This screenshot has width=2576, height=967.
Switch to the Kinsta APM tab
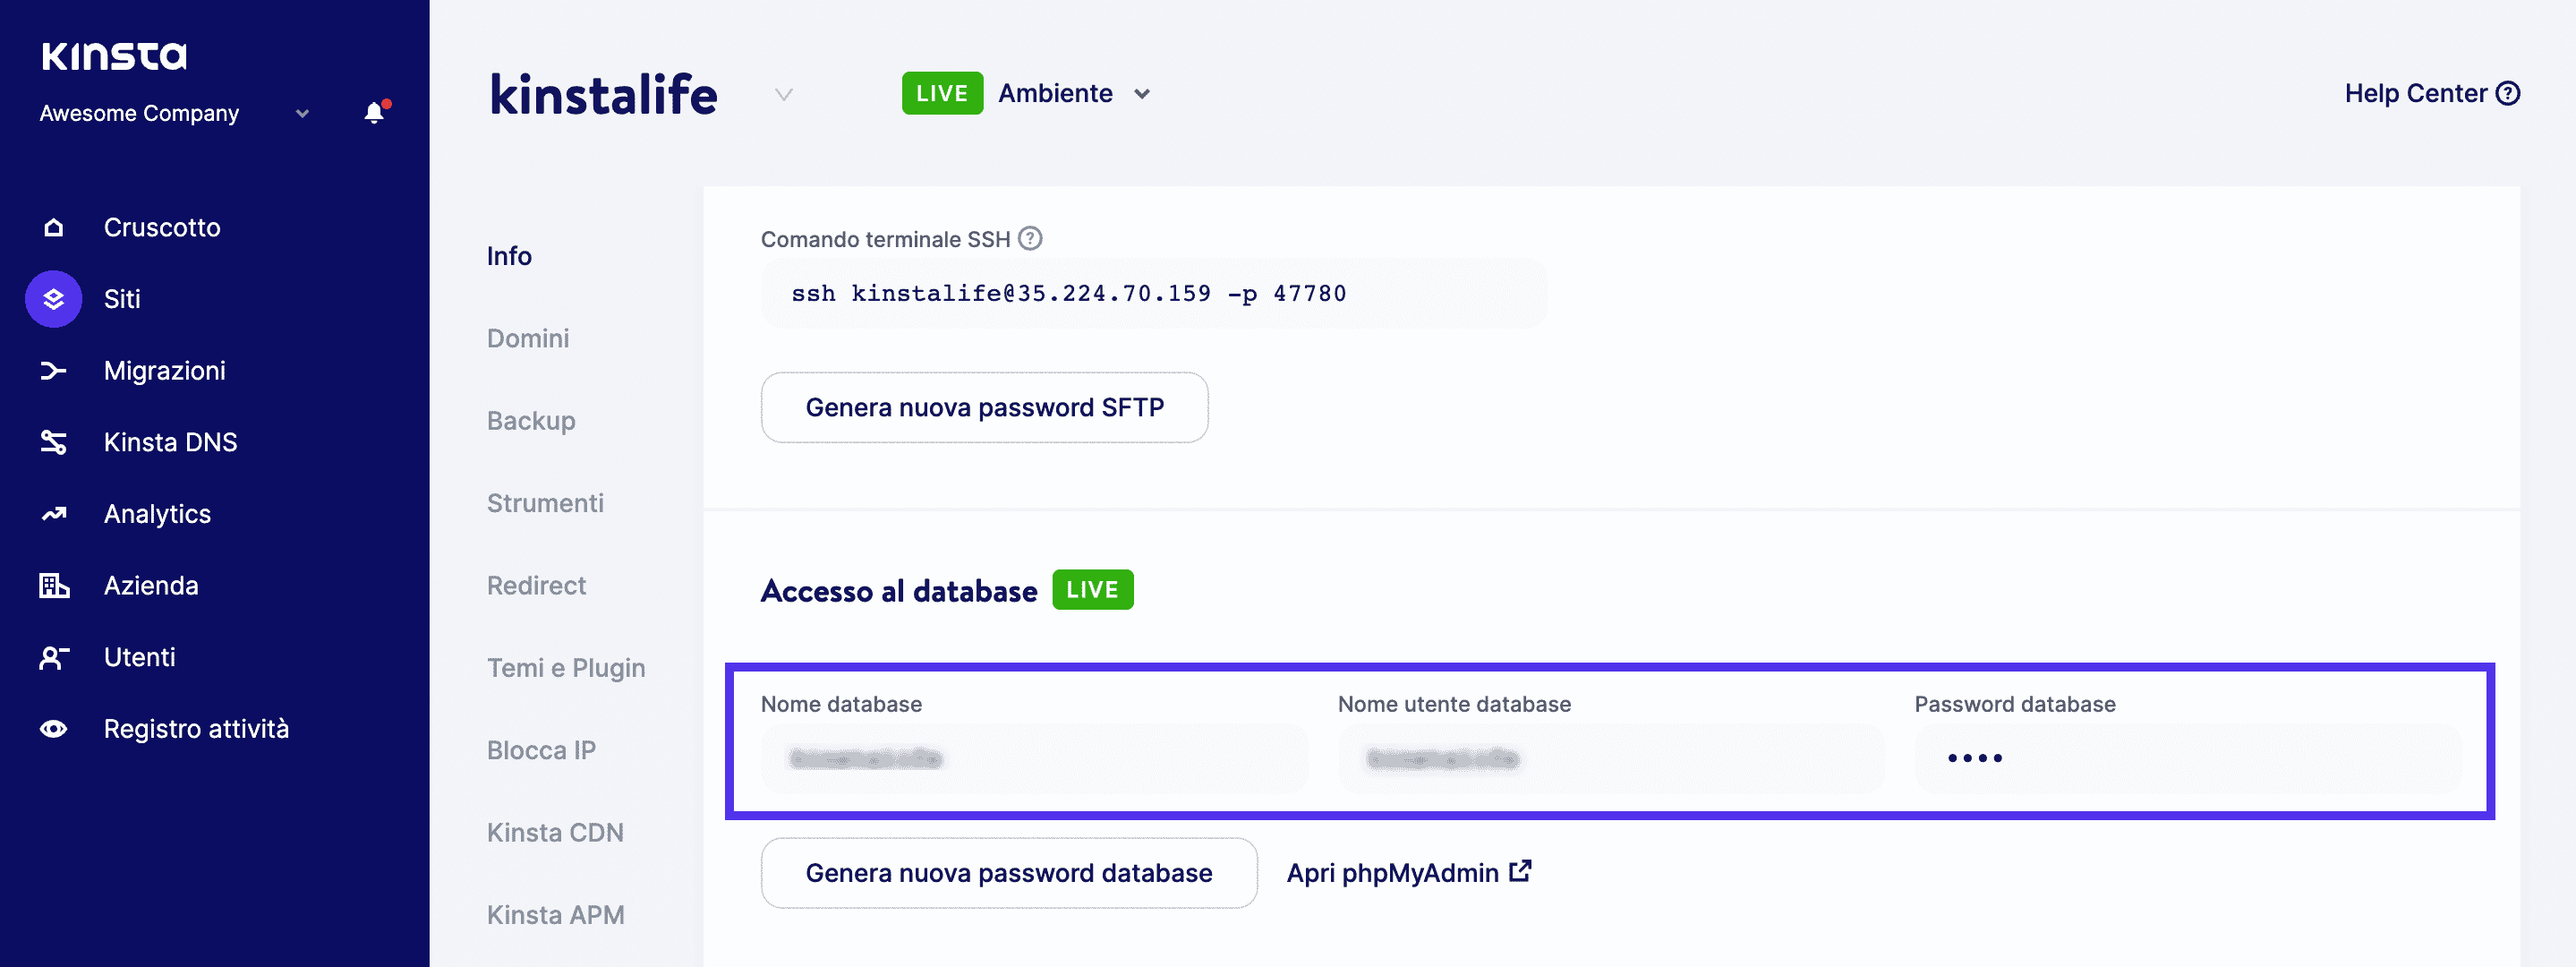pyautogui.click(x=555, y=915)
